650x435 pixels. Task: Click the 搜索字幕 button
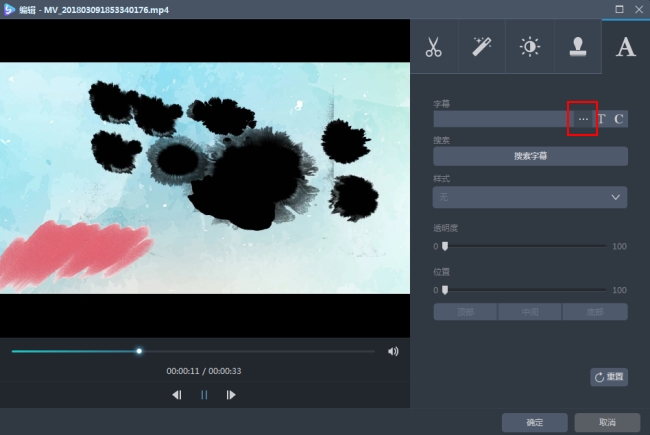point(530,156)
